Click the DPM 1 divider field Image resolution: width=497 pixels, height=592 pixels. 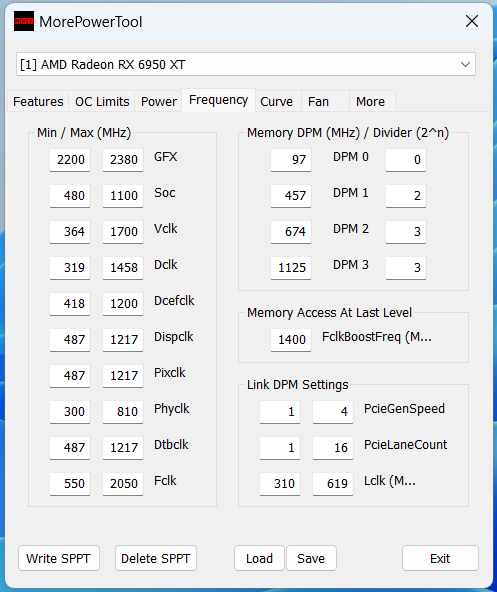pos(406,196)
